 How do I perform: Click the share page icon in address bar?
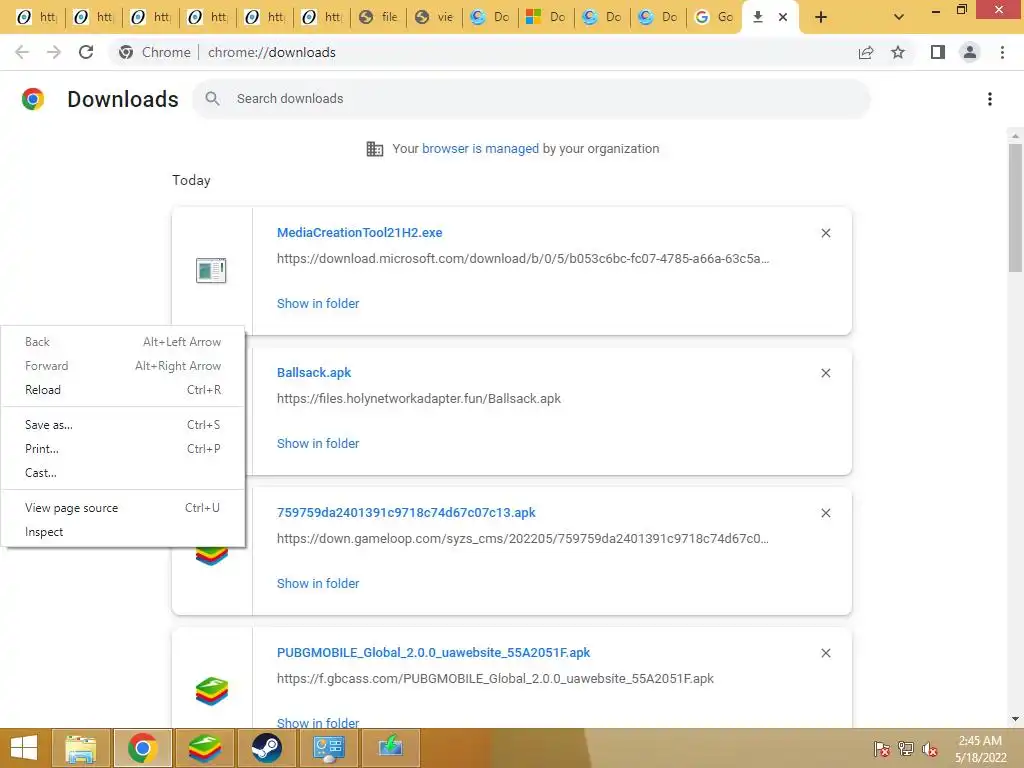coord(866,52)
